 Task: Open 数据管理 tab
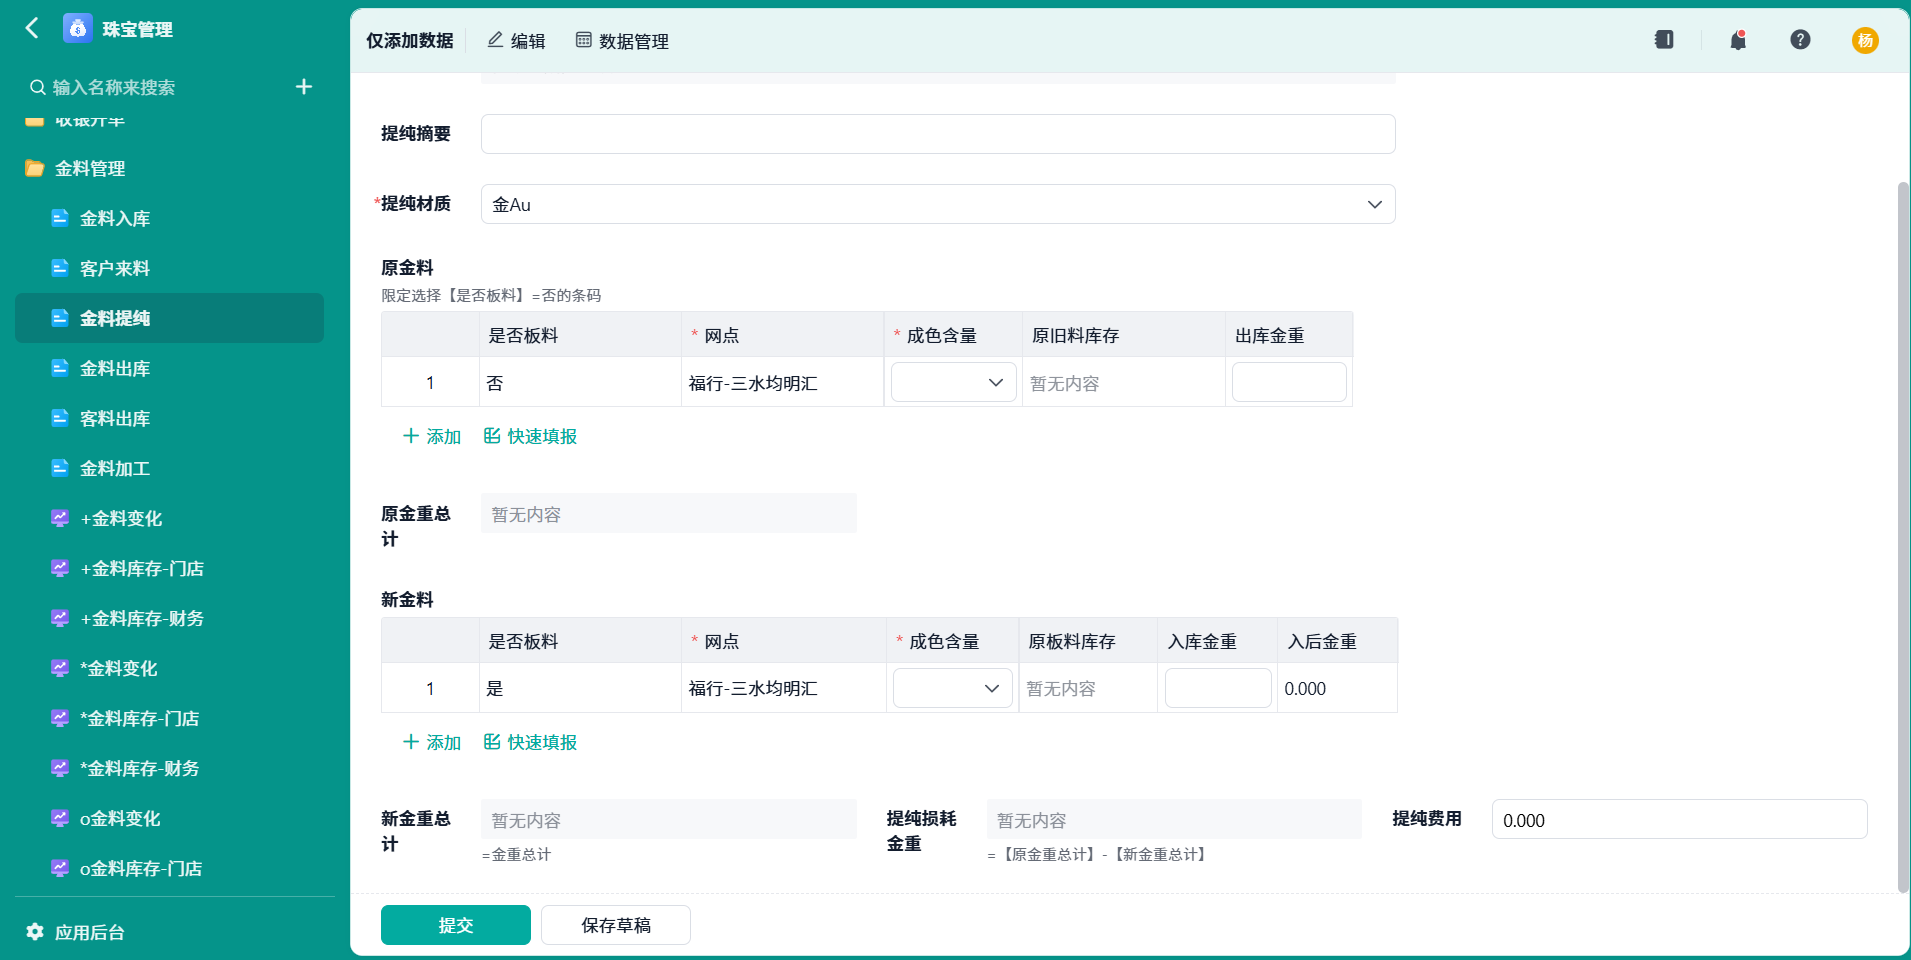[622, 41]
